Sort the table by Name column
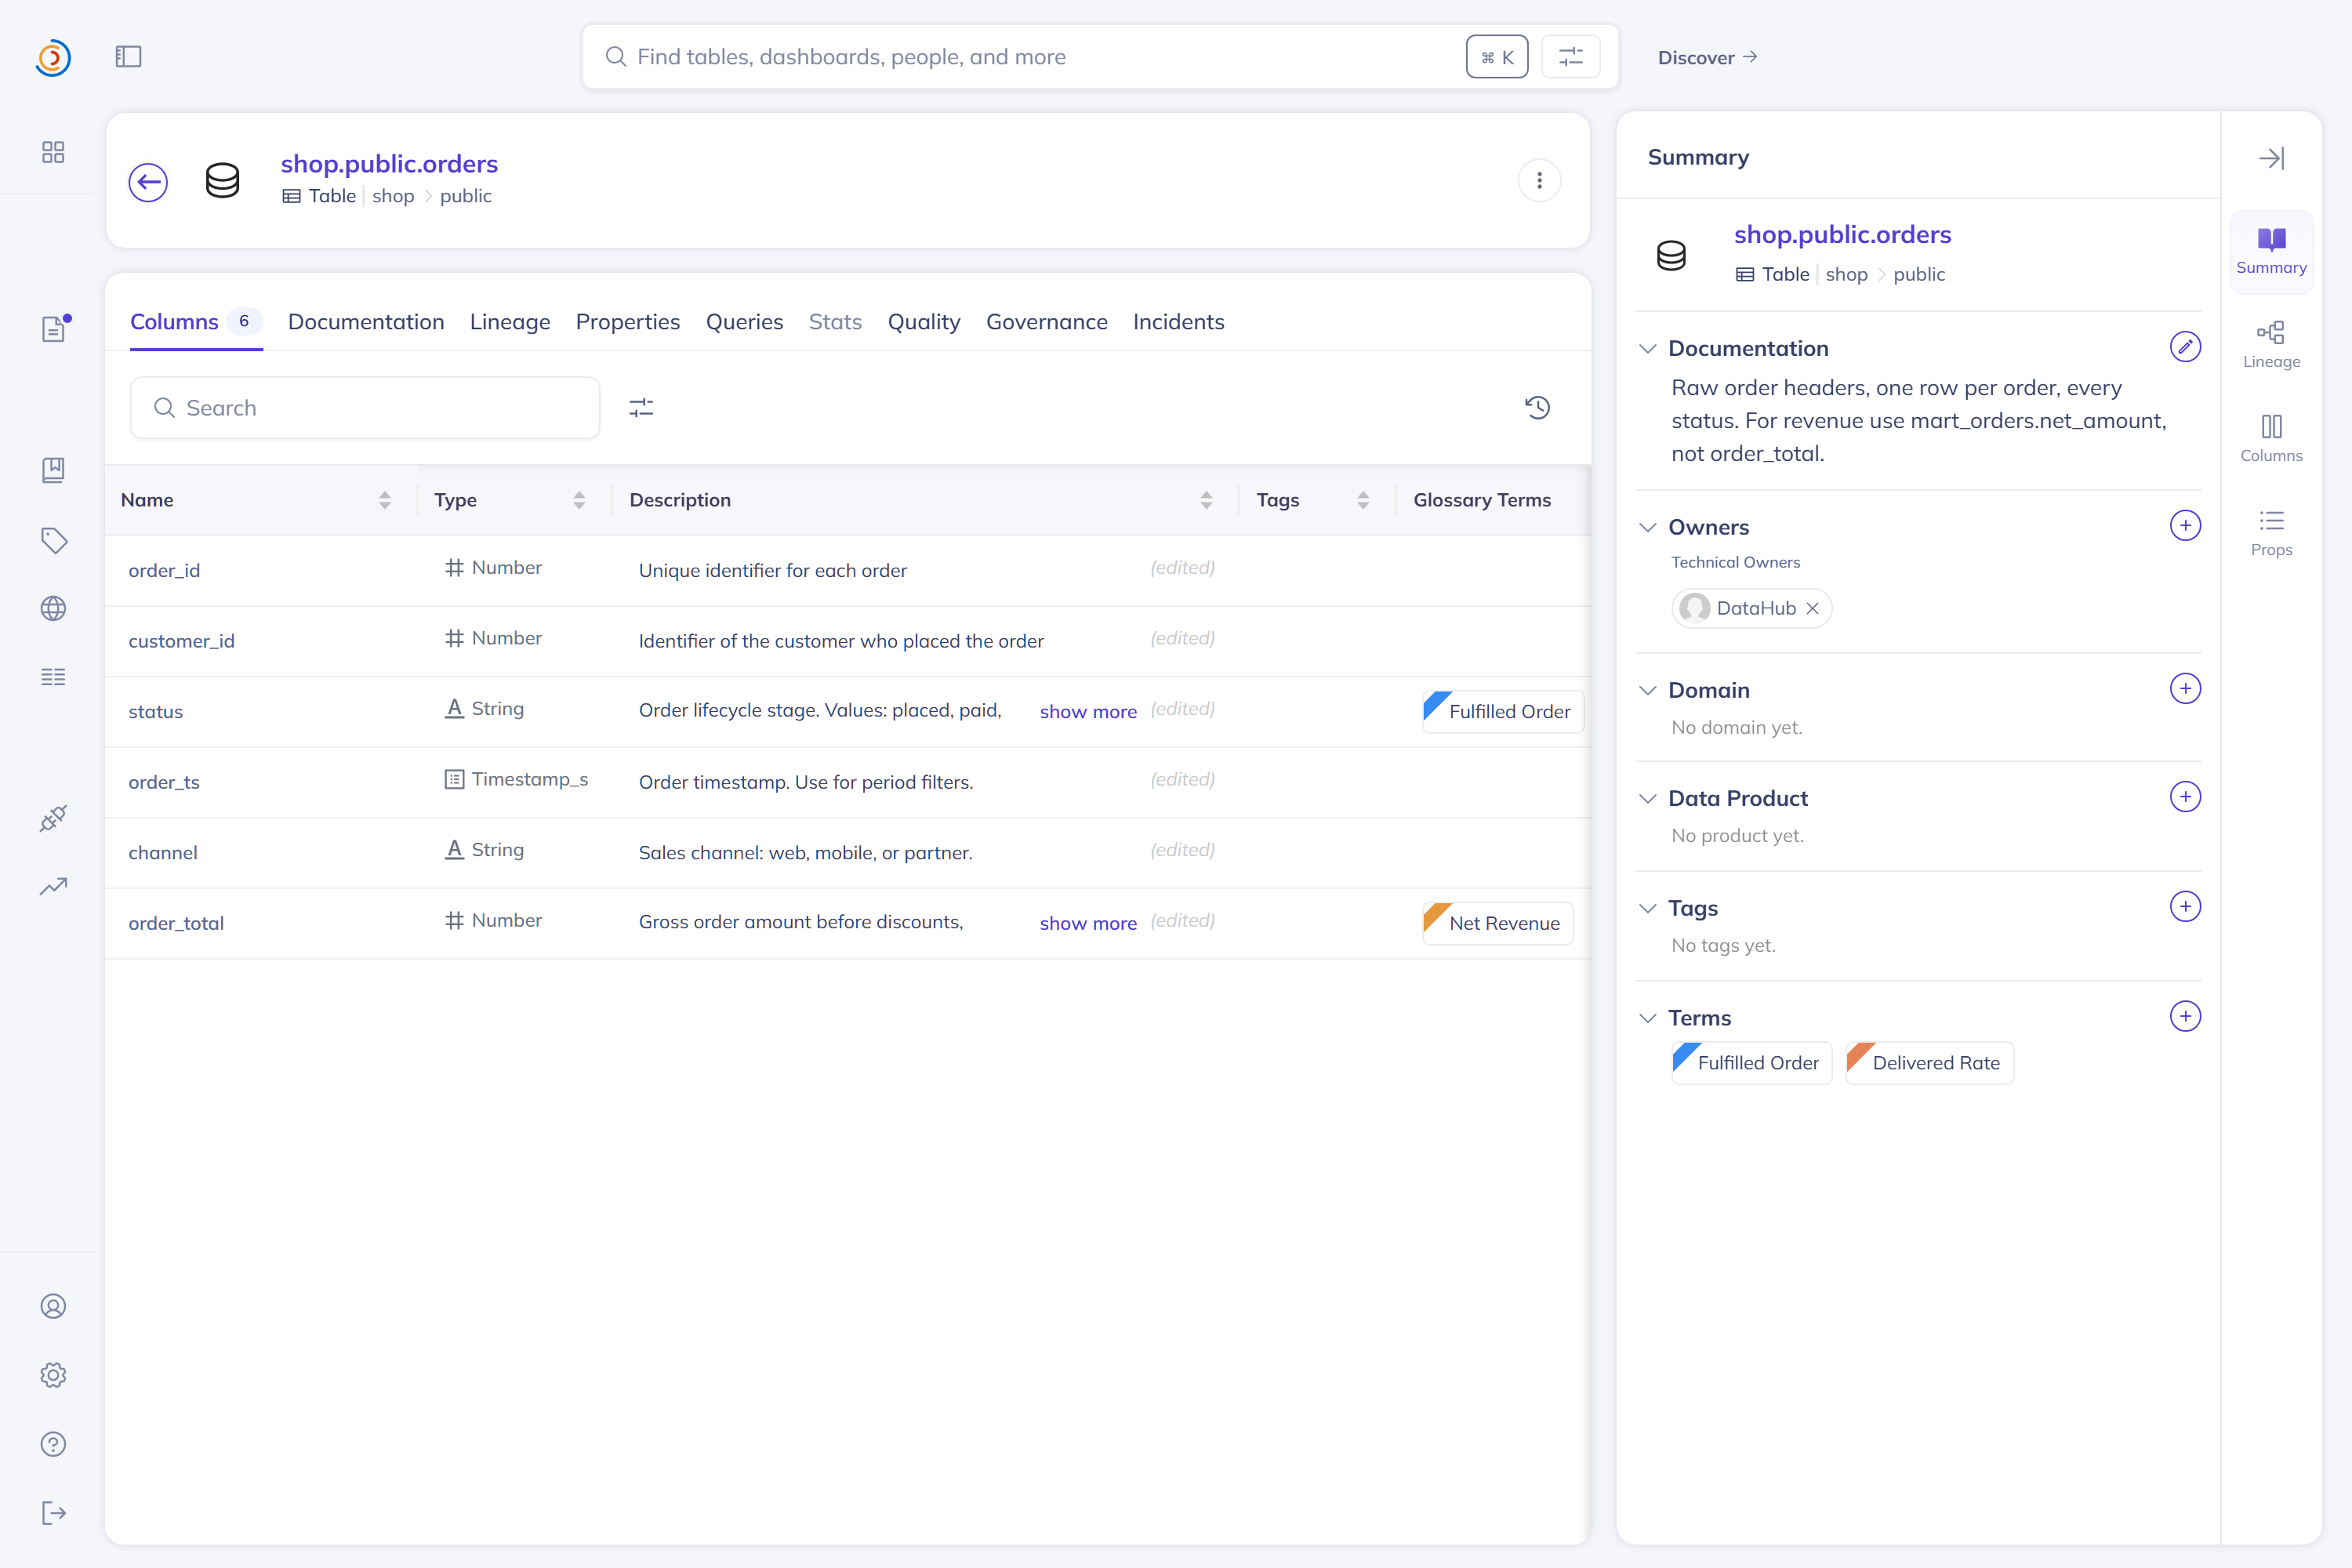The image size is (2352, 1568). 385,500
